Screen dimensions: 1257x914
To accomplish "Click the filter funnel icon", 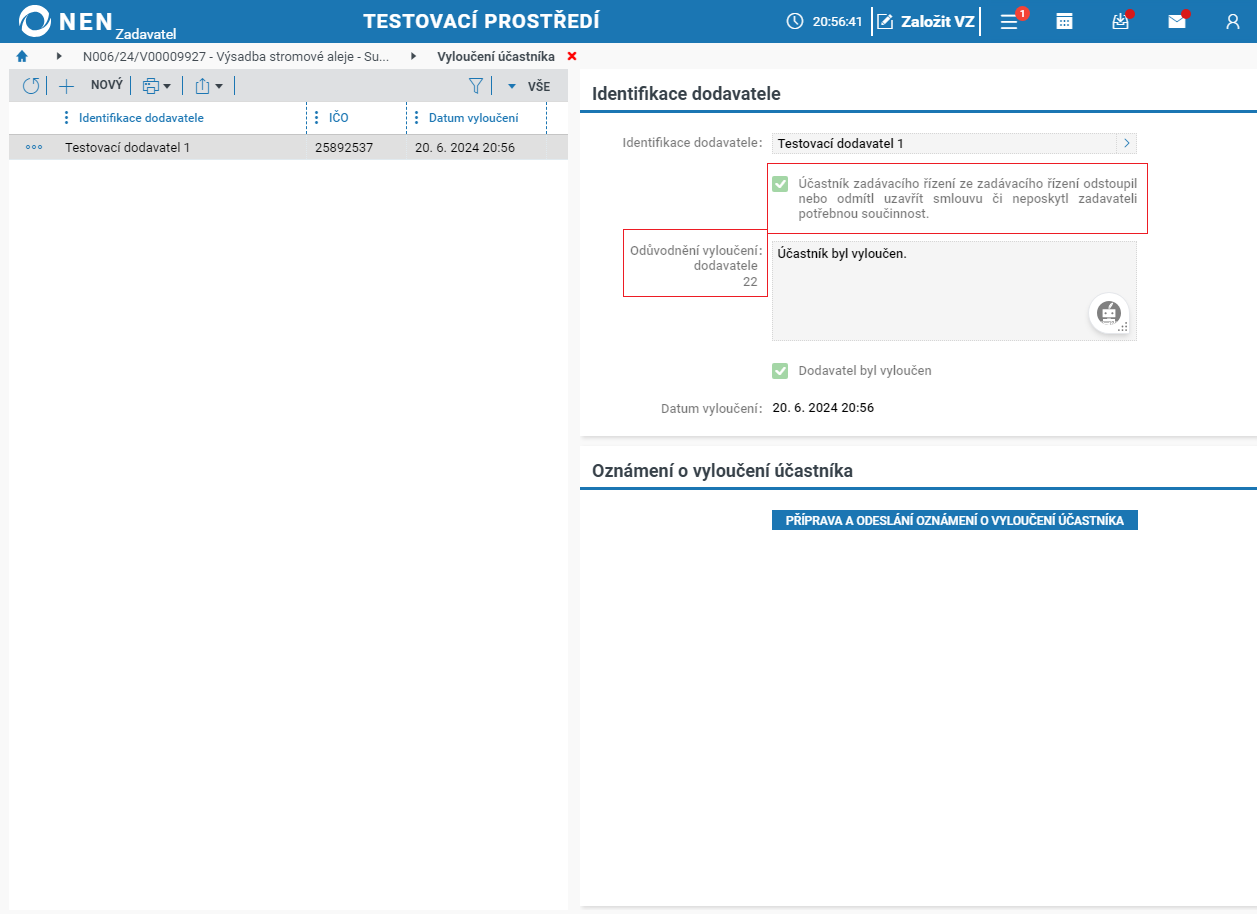I will coord(476,86).
